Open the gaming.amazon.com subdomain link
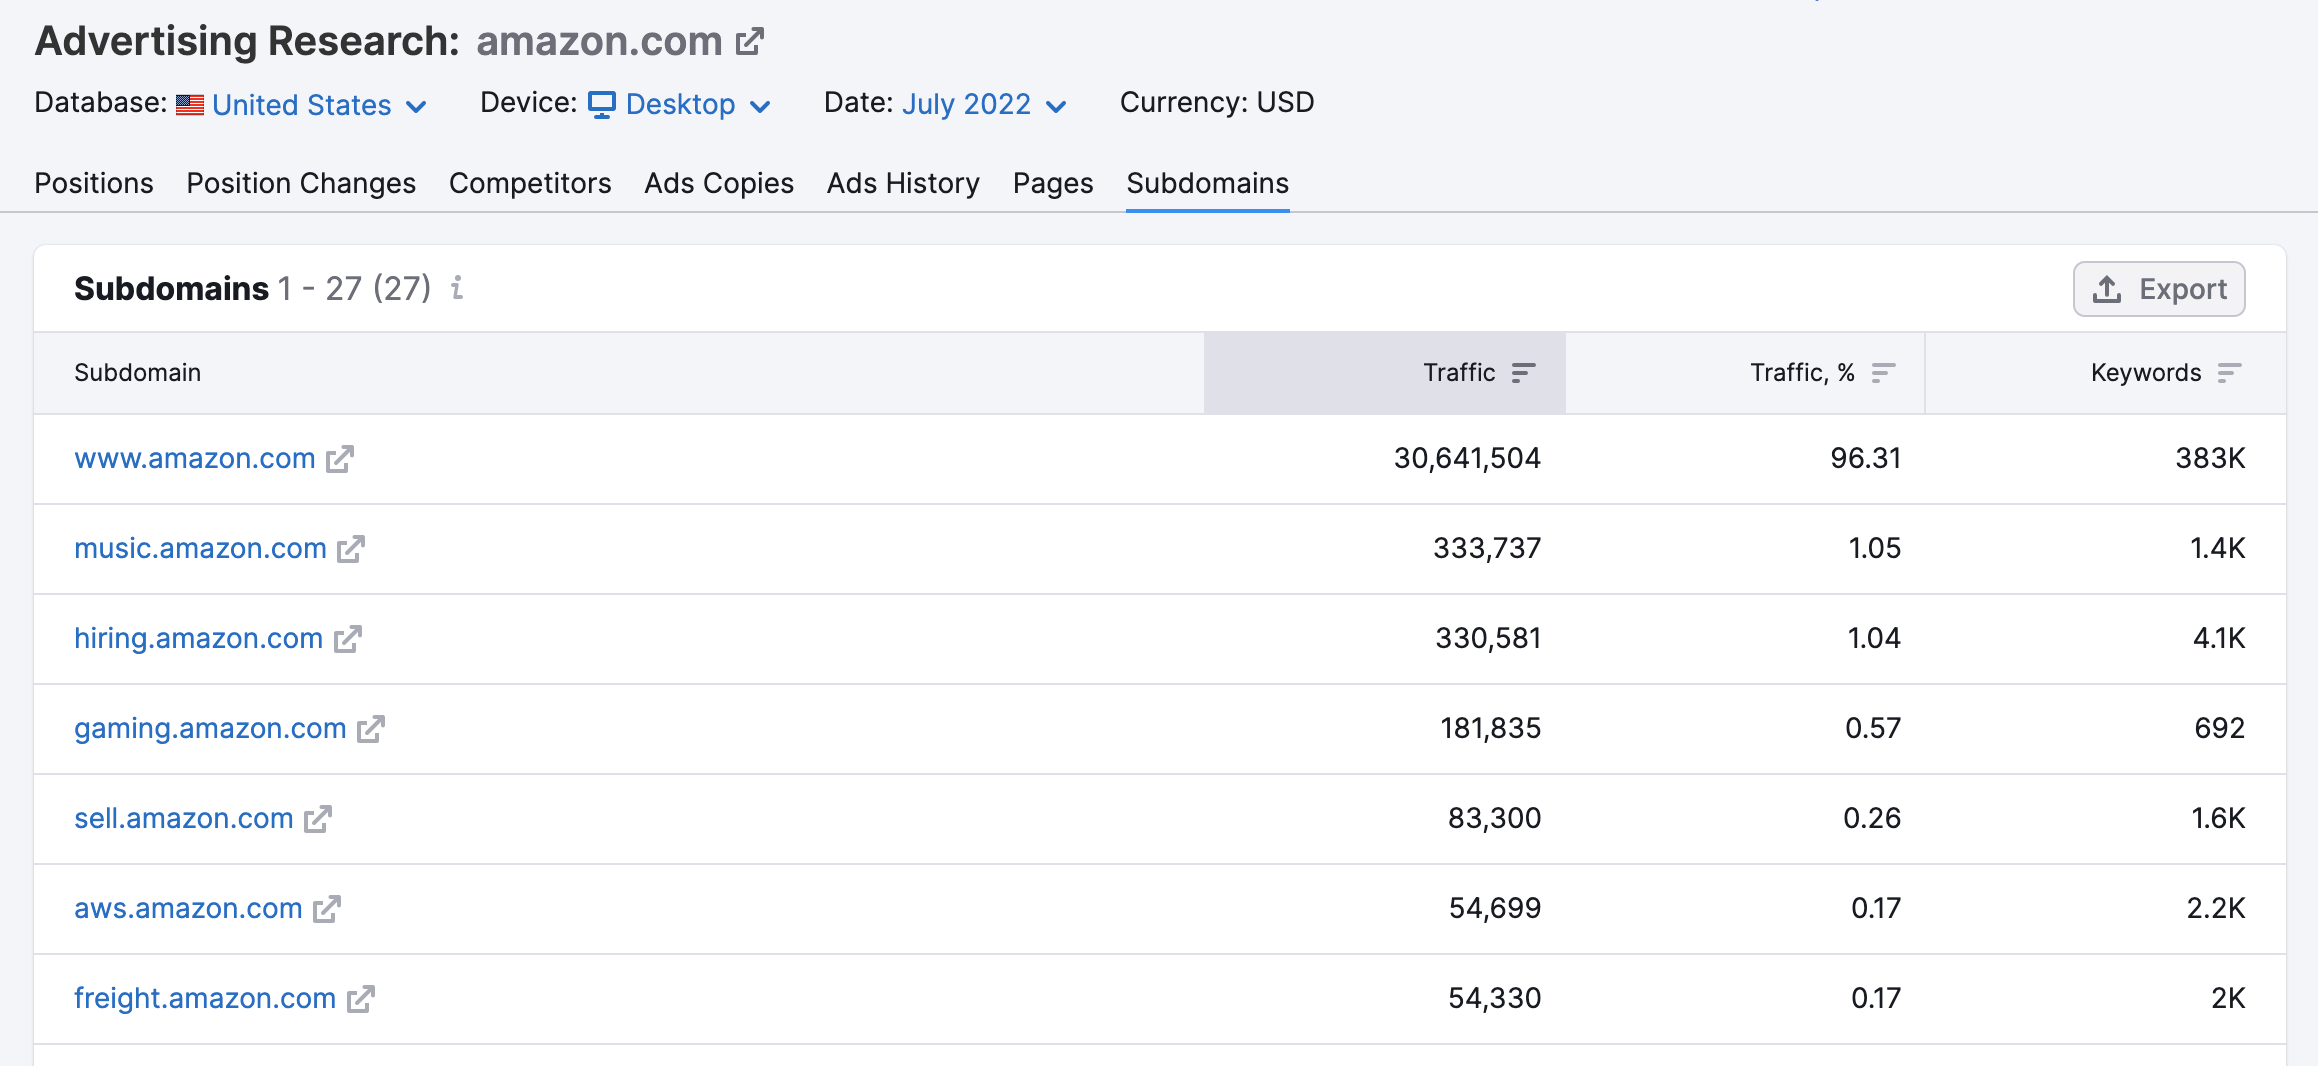 coord(210,728)
